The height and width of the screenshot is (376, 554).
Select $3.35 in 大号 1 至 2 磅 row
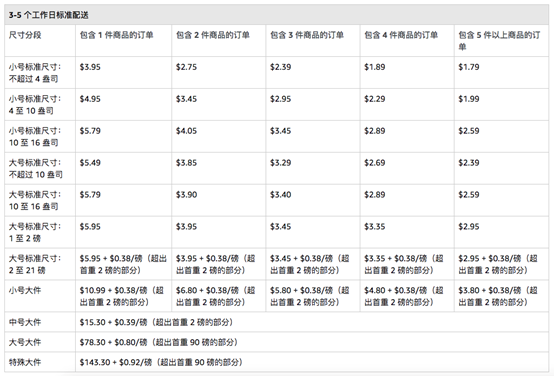375,227
